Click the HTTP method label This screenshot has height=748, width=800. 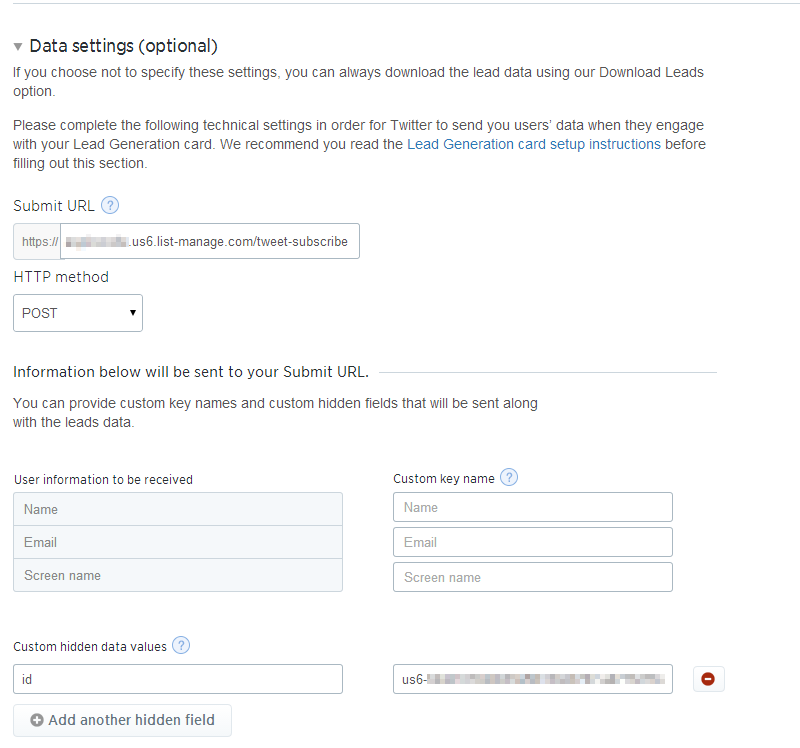(61, 277)
